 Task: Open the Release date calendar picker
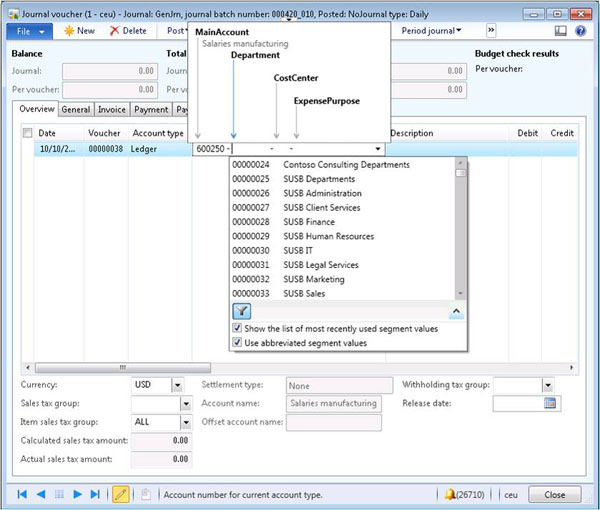point(549,403)
